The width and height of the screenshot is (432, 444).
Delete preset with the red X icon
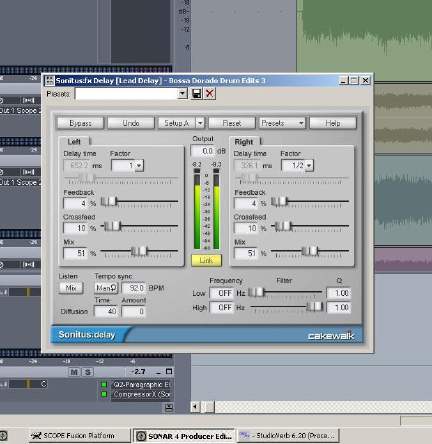click(x=210, y=93)
